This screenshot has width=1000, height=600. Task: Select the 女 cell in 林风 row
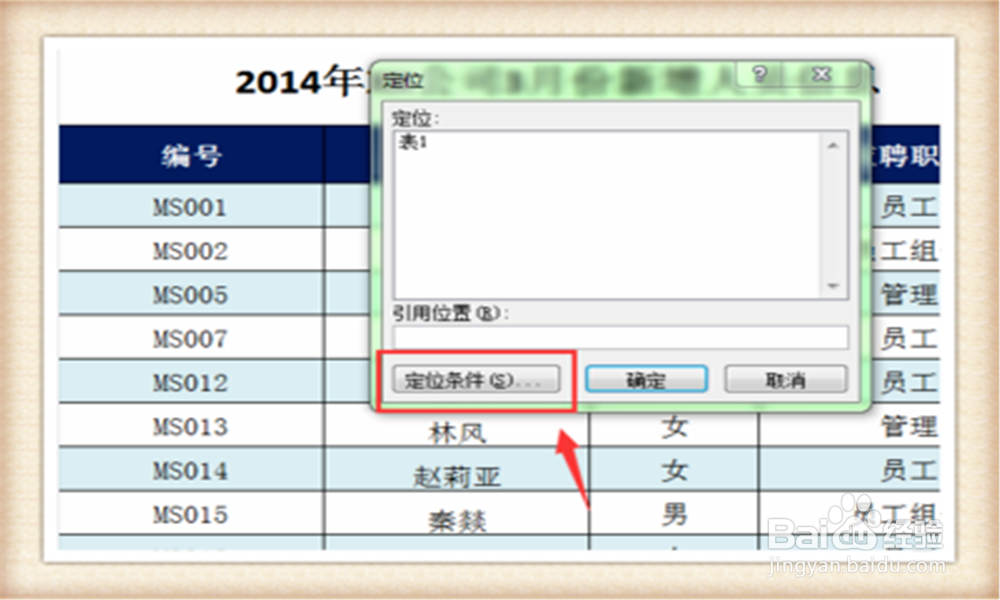coord(674,426)
